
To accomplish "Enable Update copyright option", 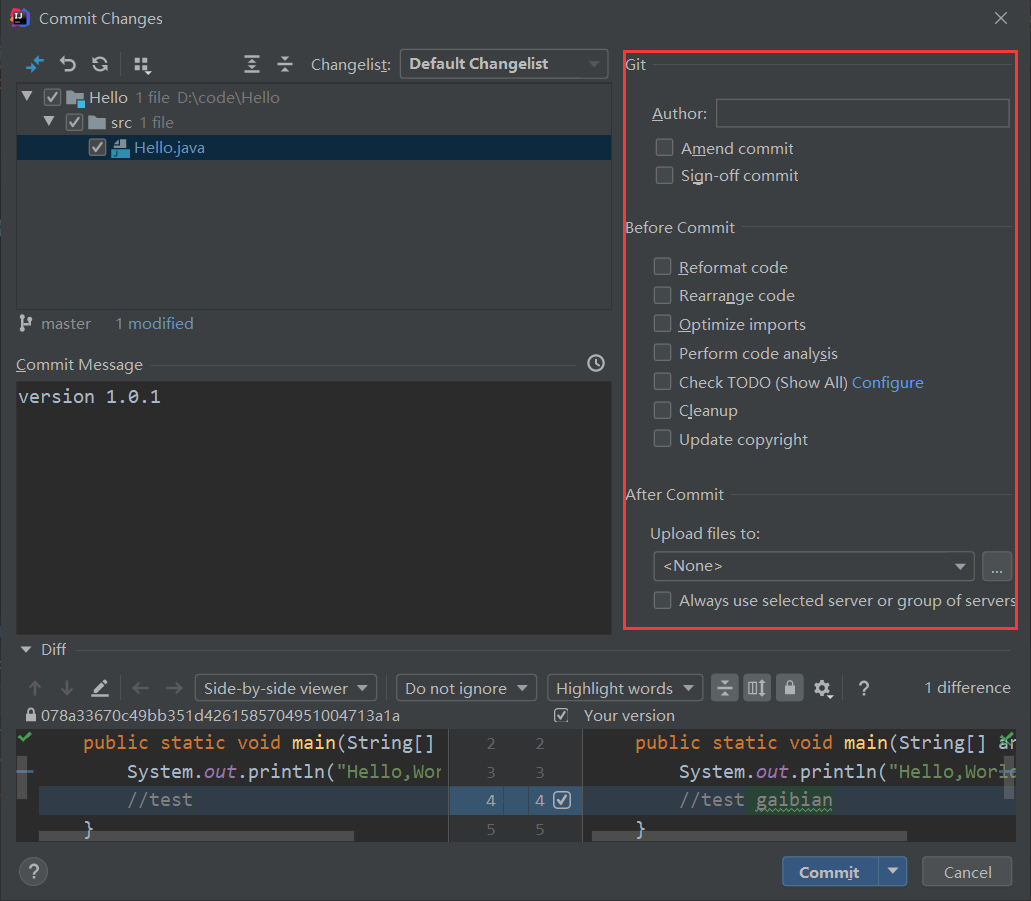I will point(662,439).
